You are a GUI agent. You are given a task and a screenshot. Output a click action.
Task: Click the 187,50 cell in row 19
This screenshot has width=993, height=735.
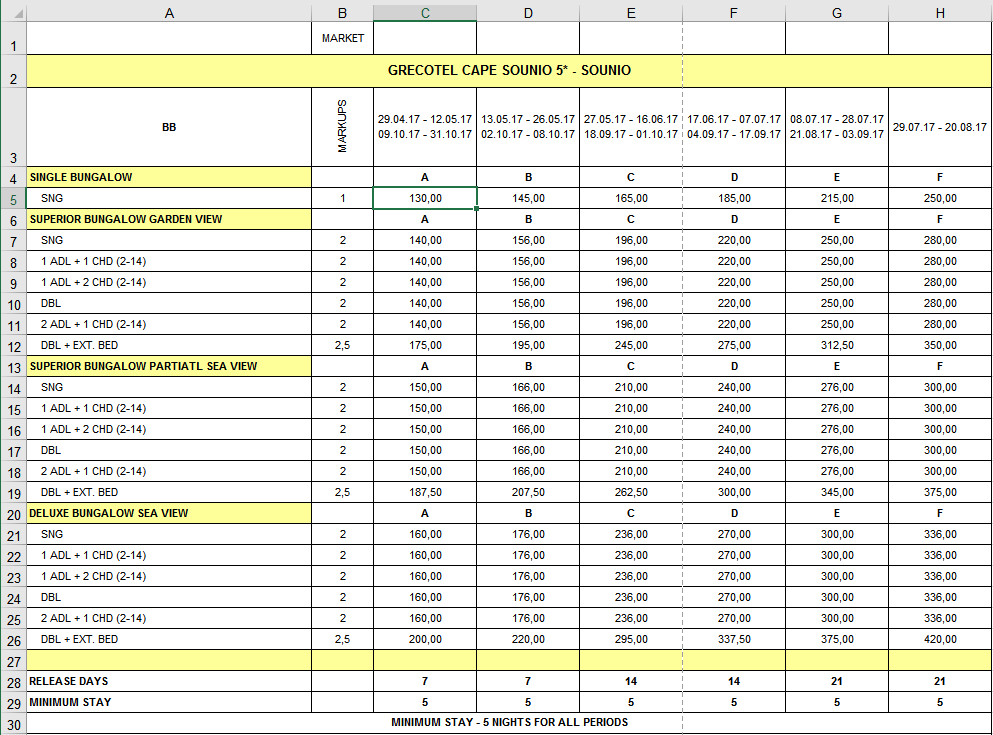(425, 492)
